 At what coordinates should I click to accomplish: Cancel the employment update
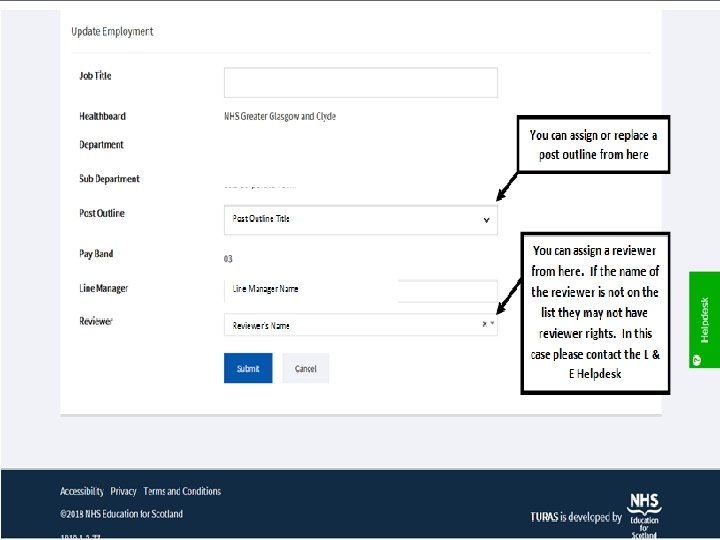pos(305,368)
